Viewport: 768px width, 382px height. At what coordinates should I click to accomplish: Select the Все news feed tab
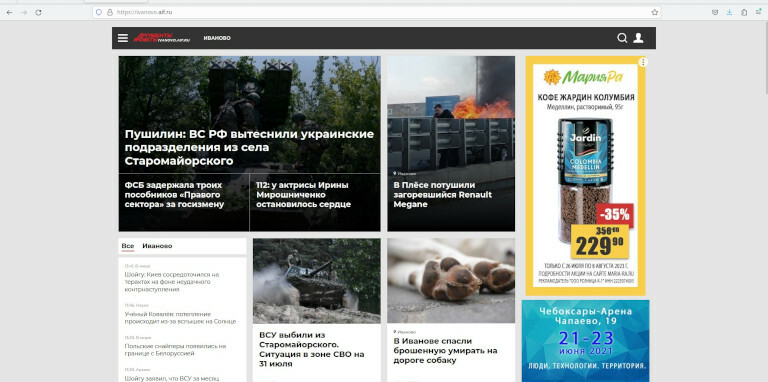[128, 246]
